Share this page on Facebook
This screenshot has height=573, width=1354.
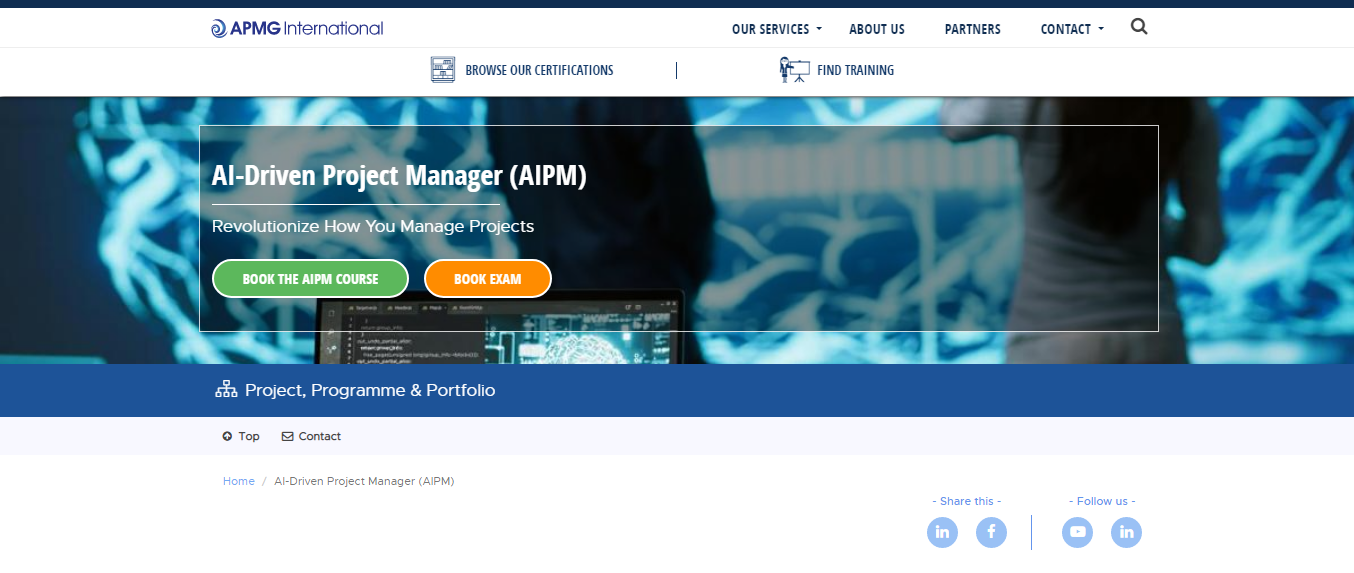991,532
